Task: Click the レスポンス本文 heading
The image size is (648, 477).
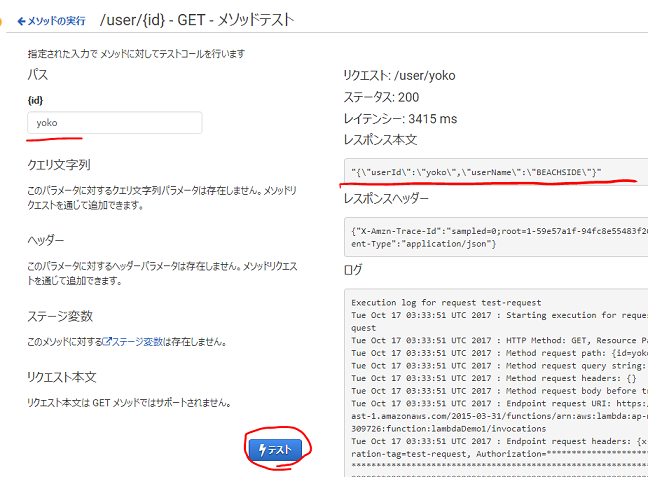Action: (x=380, y=140)
